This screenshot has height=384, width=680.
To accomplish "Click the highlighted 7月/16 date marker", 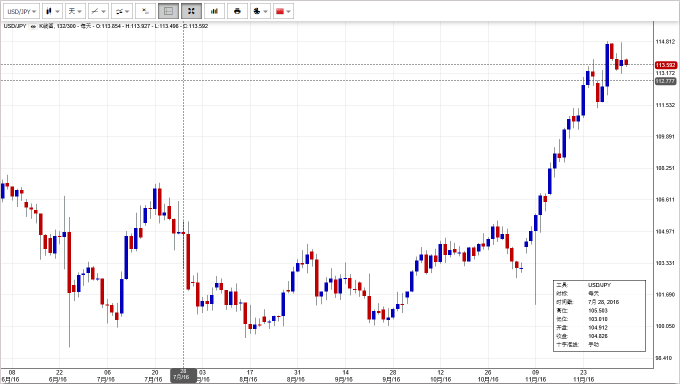I will 183,376.
